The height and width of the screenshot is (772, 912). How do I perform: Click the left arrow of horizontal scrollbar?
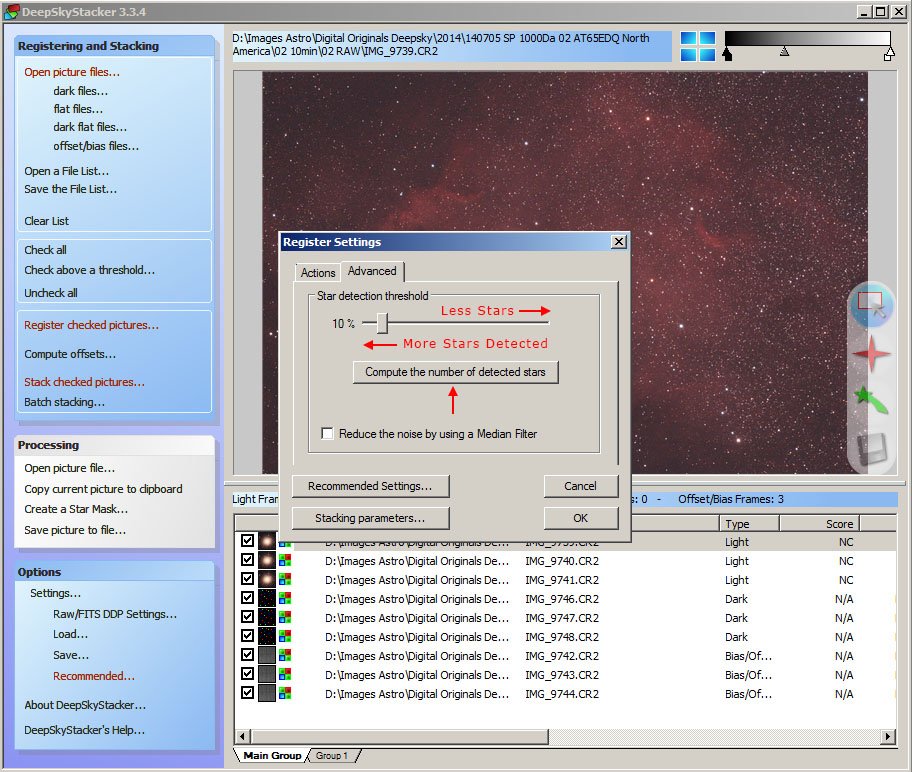coord(243,737)
